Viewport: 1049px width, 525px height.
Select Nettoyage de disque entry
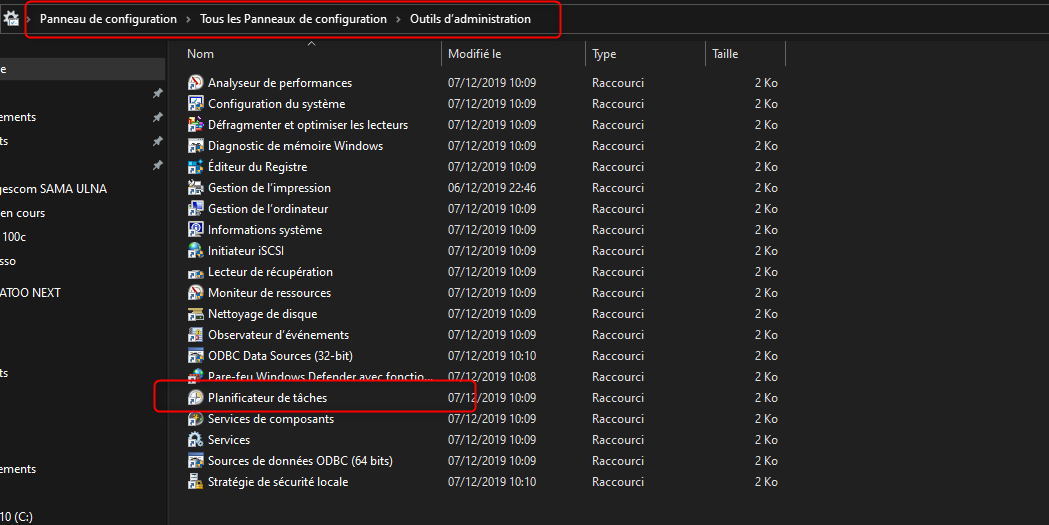click(262, 314)
